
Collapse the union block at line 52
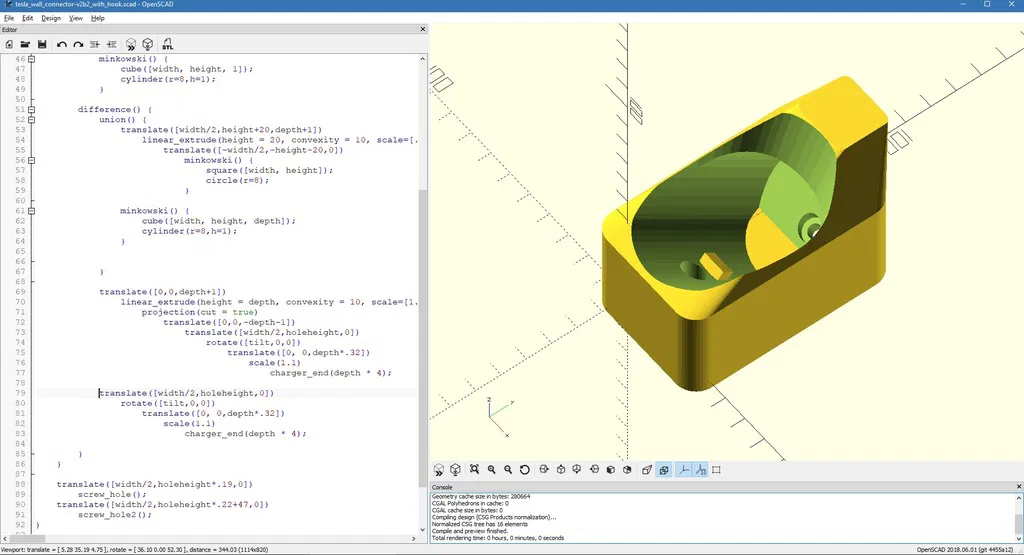(x=31, y=119)
